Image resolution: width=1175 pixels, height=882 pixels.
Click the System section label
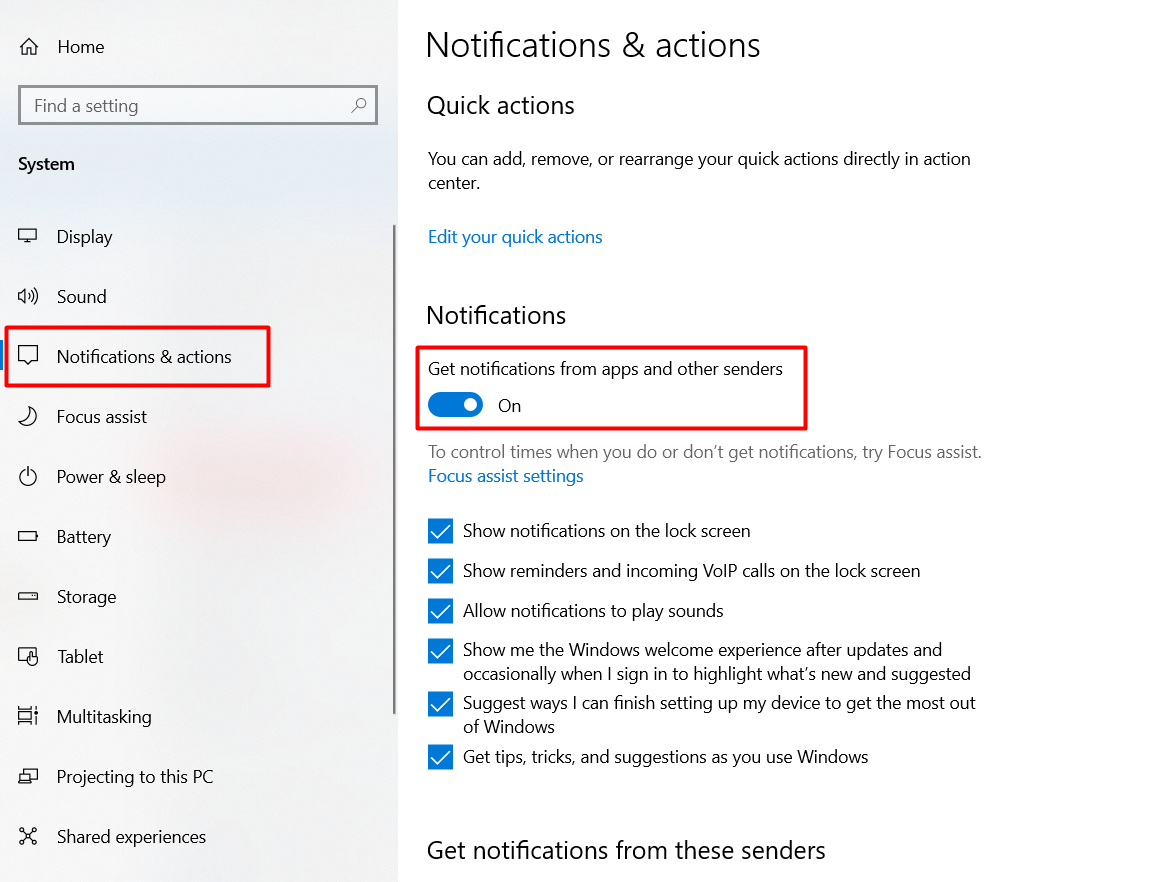[x=46, y=164]
